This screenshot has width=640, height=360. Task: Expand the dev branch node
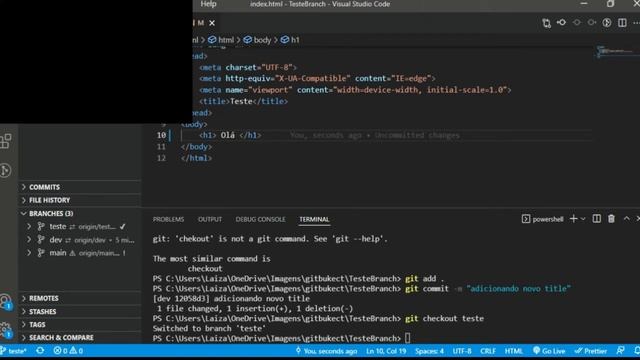coord(29,240)
